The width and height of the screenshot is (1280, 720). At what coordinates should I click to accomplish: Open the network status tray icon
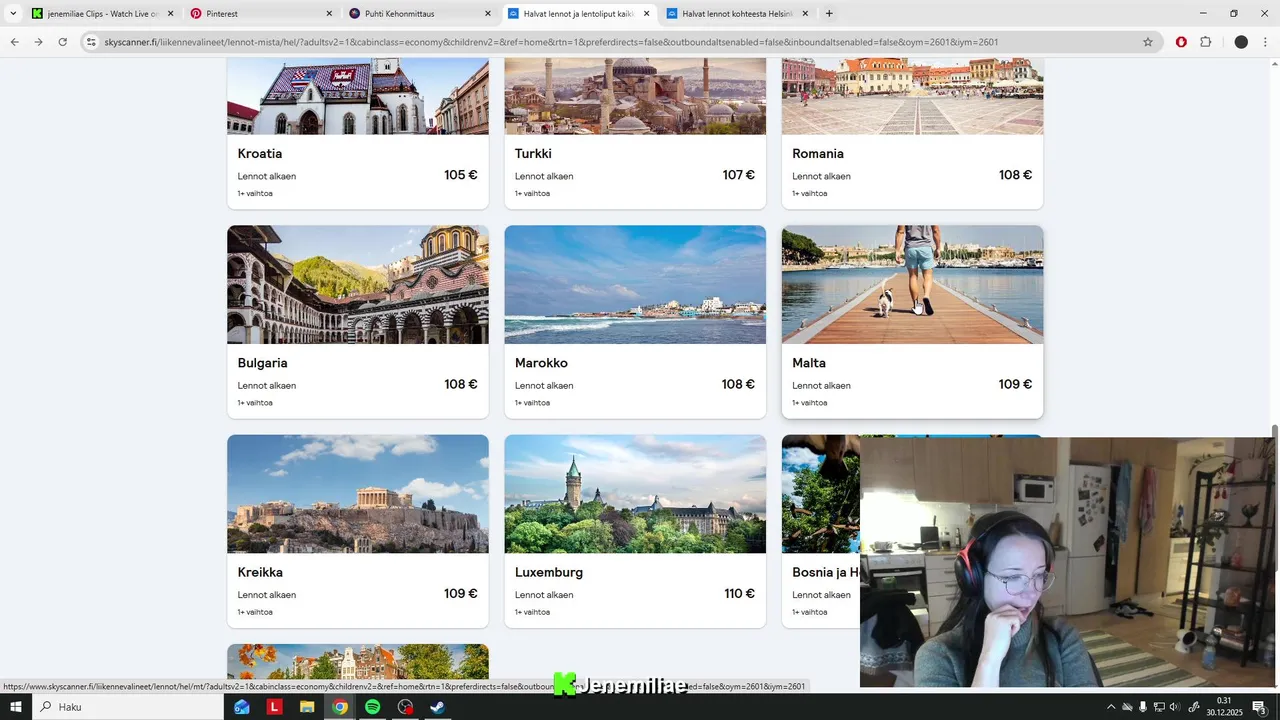(1160, 707)
